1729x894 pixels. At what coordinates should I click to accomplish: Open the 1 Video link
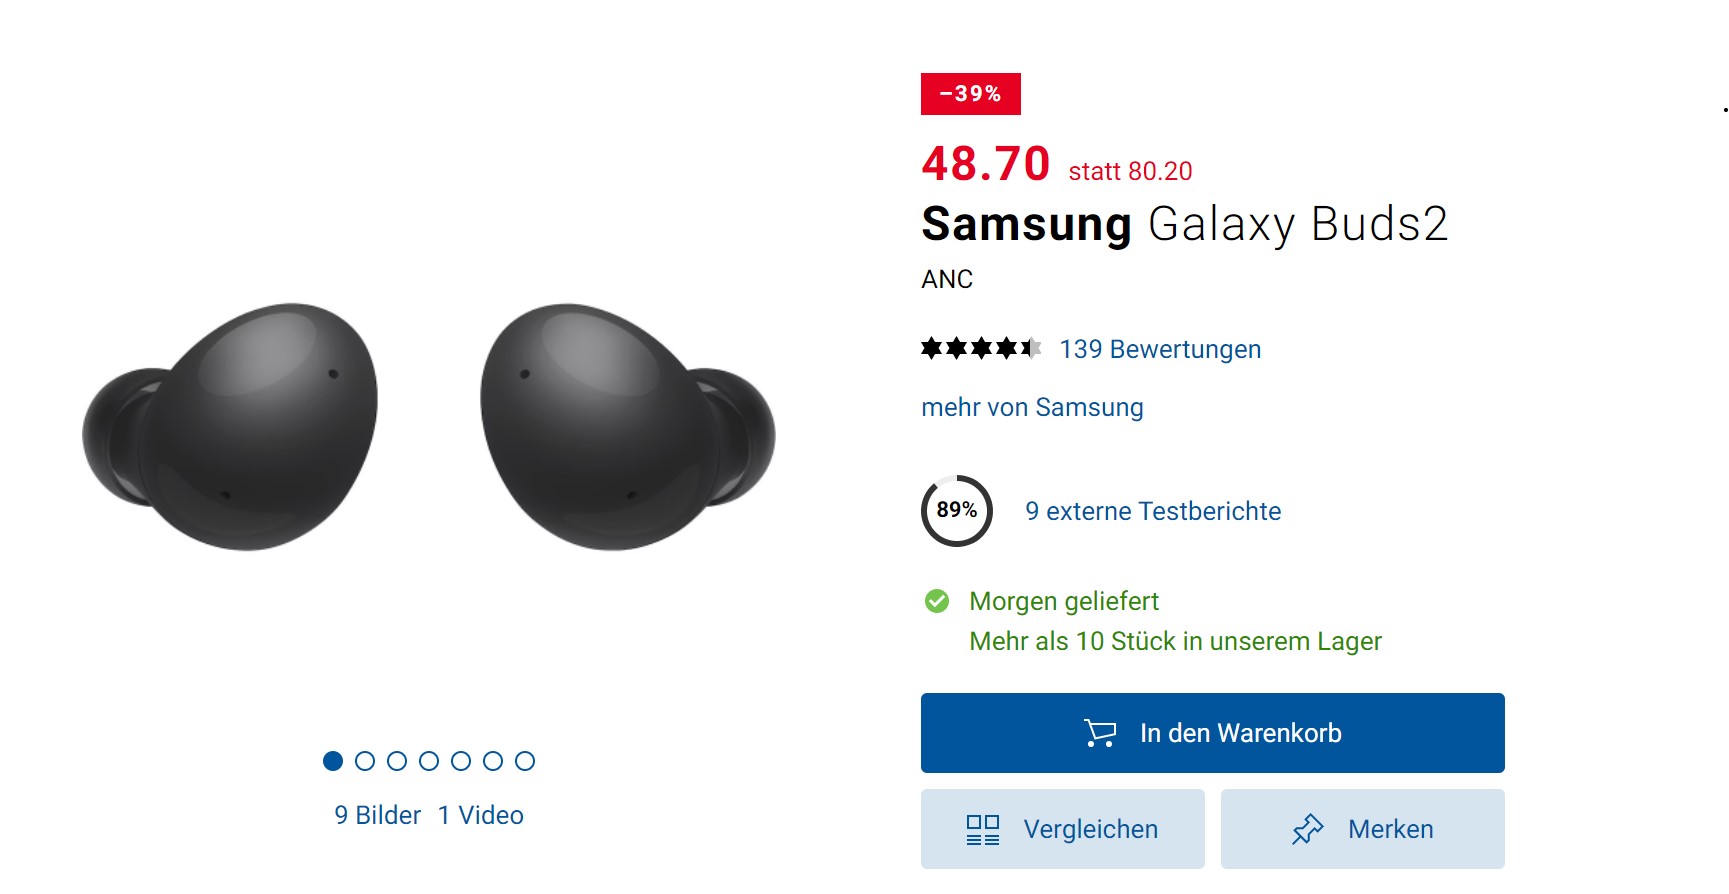481,815
